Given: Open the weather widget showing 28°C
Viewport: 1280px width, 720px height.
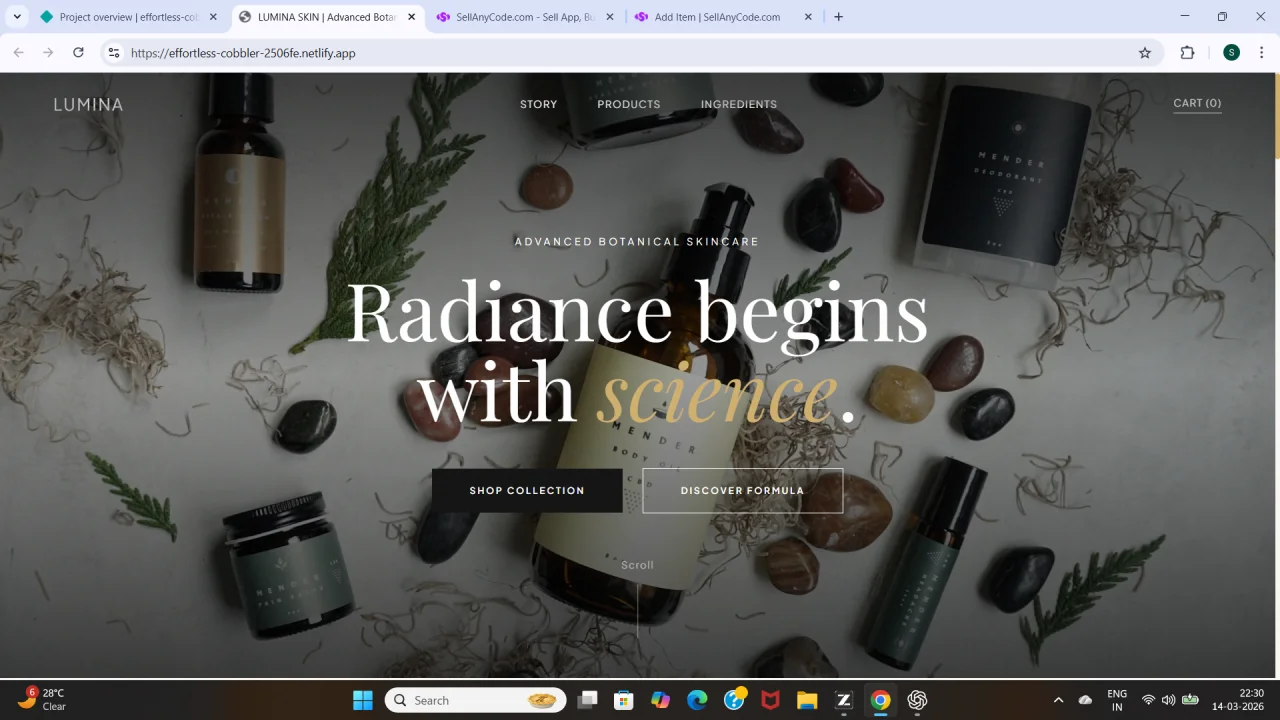Looking at the screenshot, I should pos(42,699).
